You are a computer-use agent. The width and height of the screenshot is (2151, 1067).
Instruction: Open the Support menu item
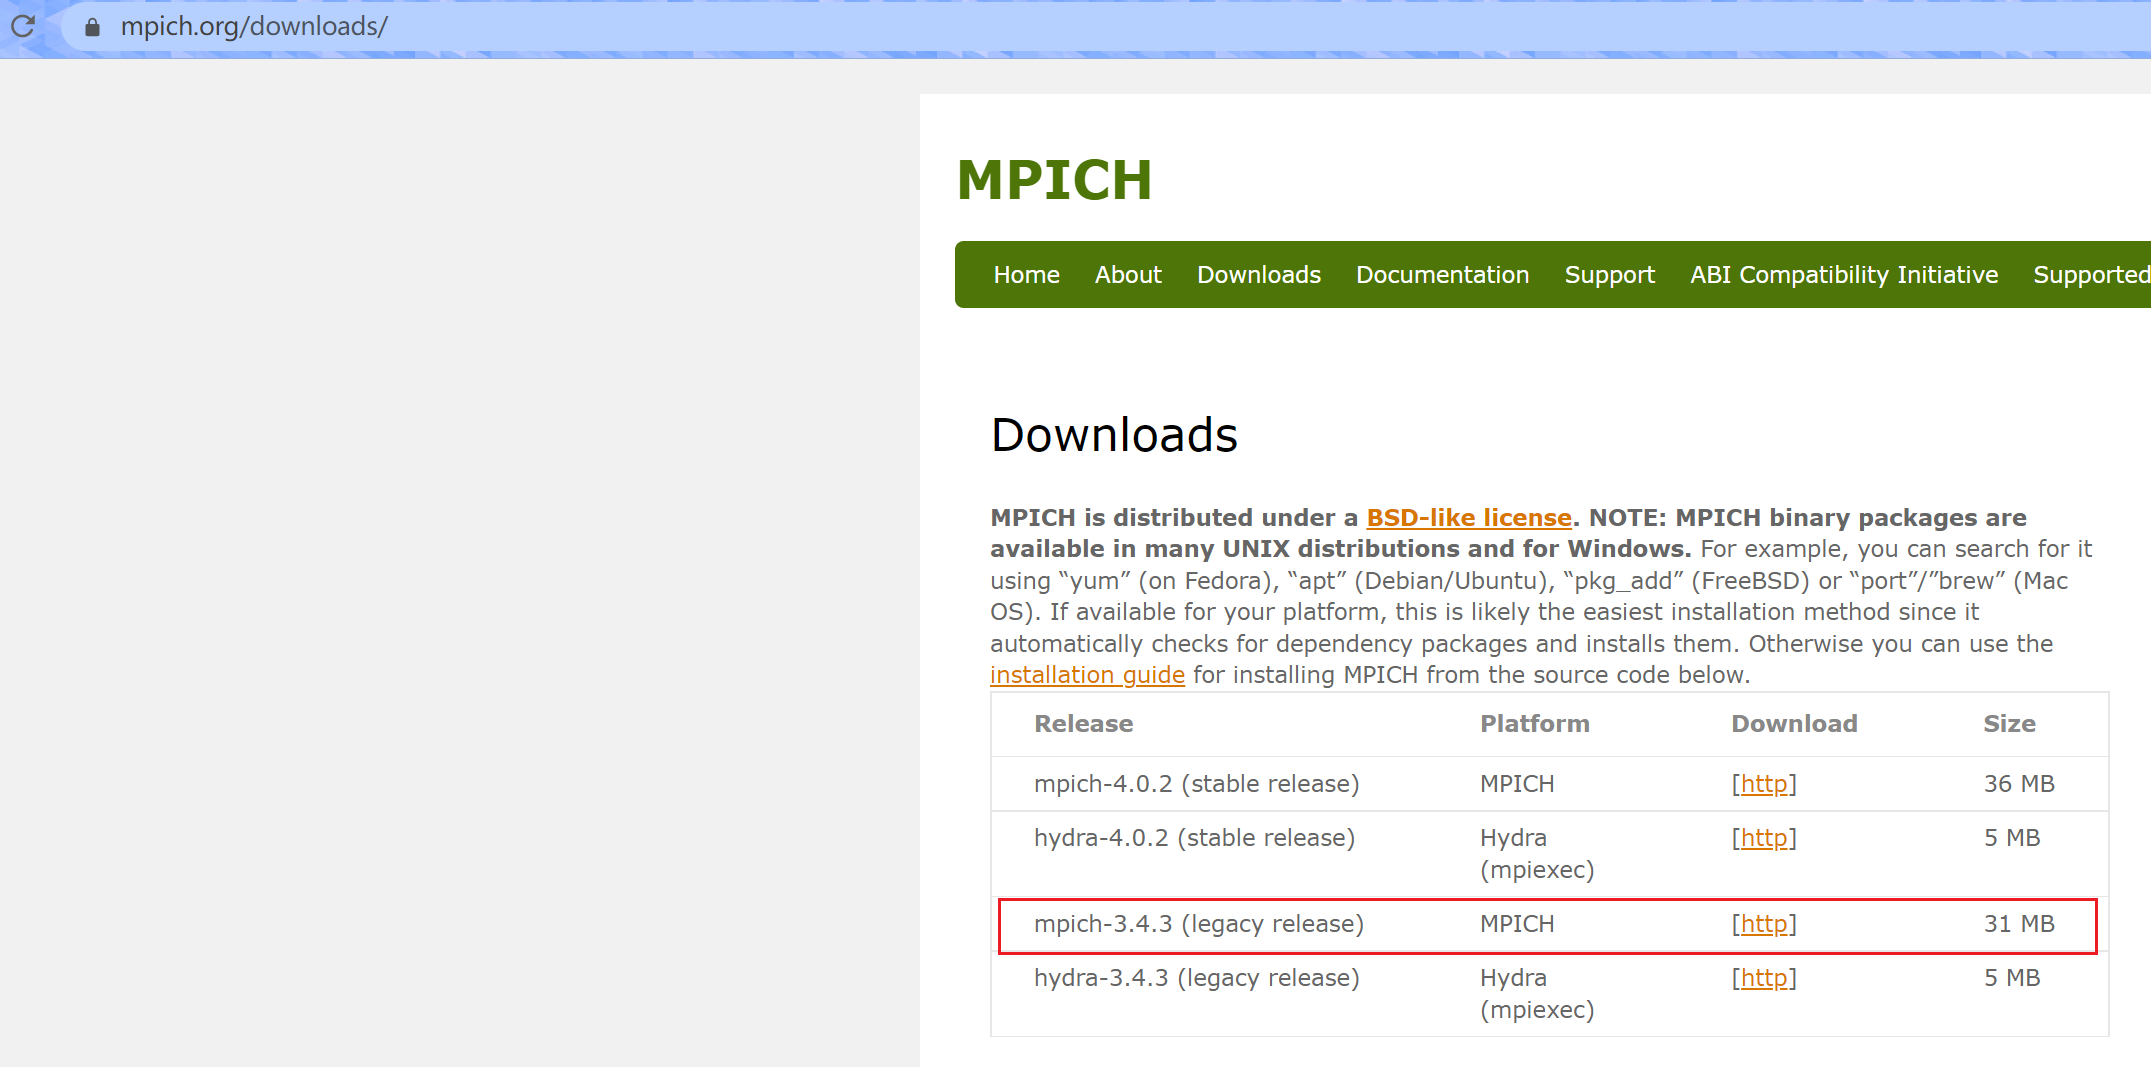pos(1609,275)
